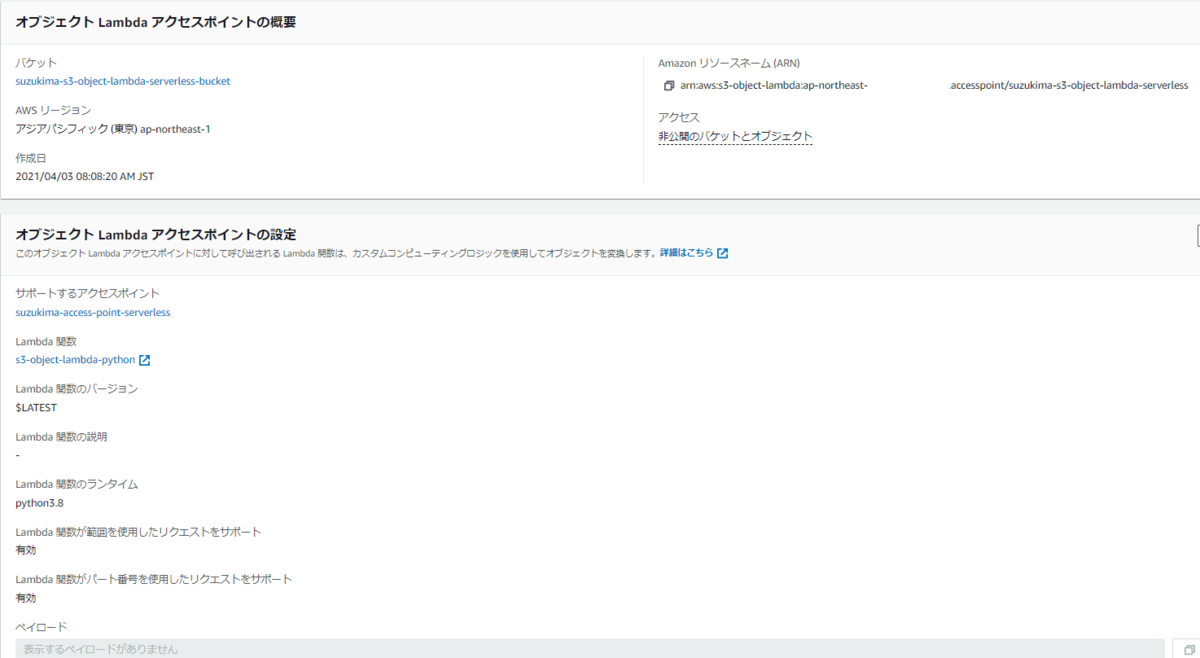Open access point suzukima-access-point-serverless
The width and height of the screenshot is (1200, 658).
point(93,312)
